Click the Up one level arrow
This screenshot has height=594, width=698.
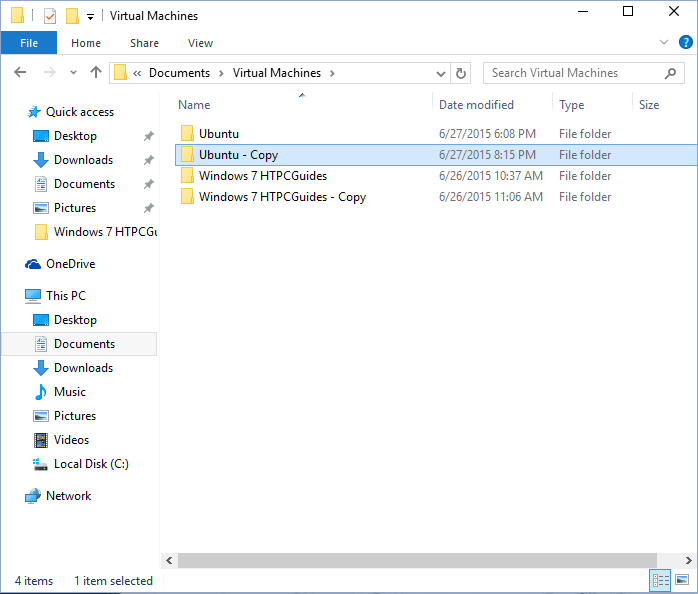pyautogui.click(x=96, y=73)
